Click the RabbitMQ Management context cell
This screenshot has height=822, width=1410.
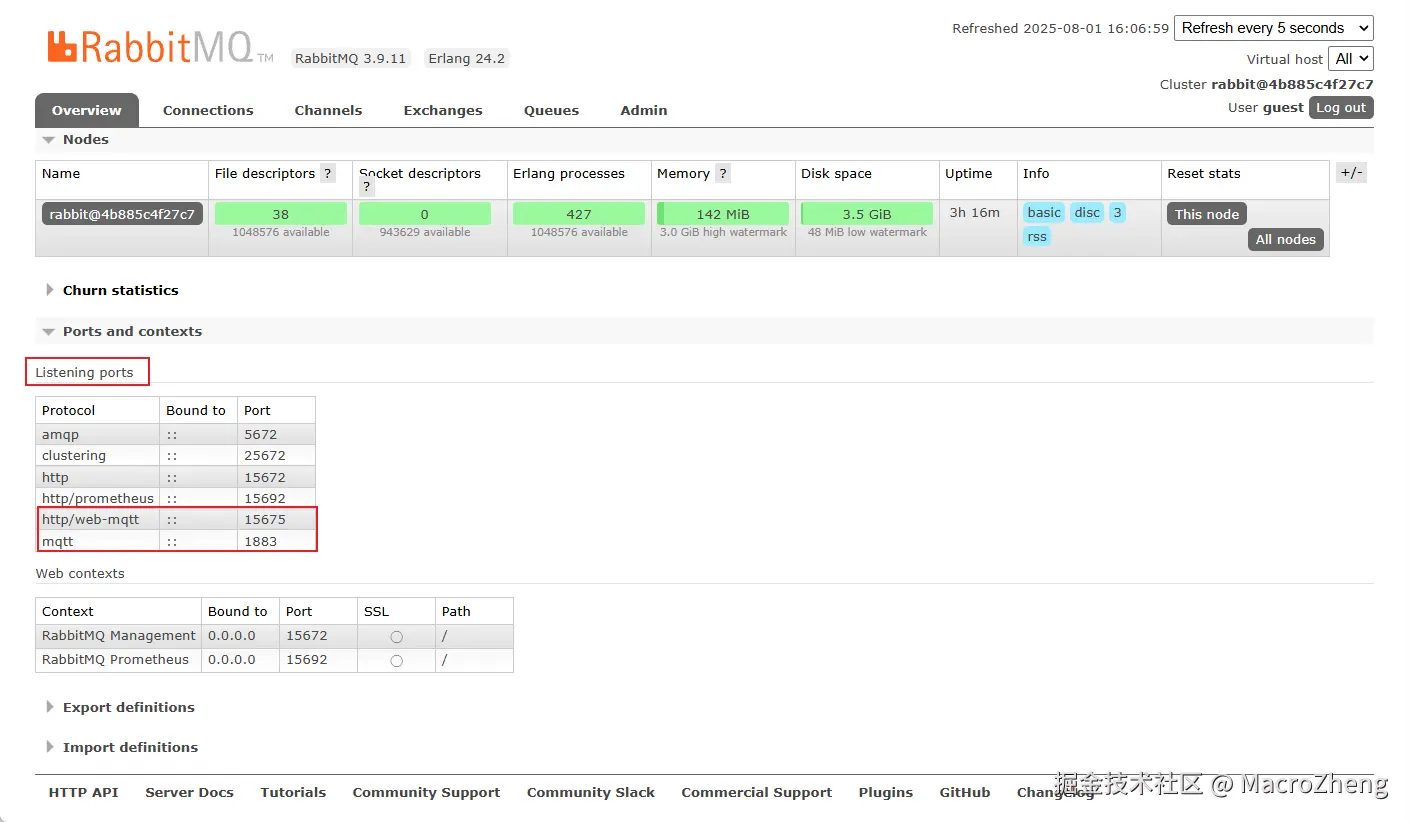(x=119, y=635)
